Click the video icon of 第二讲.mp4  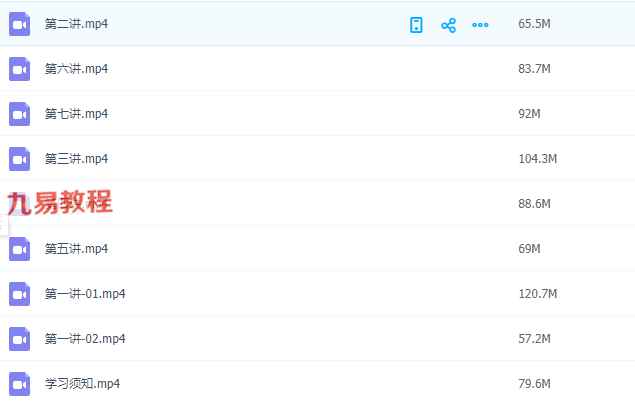coord(19,24)
